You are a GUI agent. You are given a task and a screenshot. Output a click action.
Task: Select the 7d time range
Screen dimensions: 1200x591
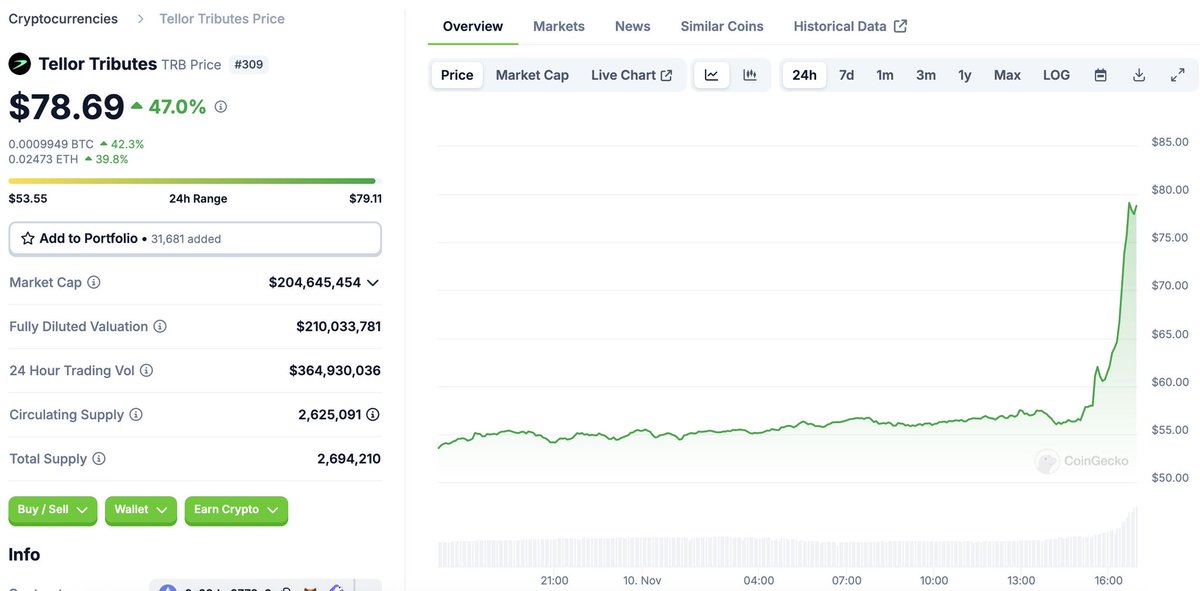[846, 75]
